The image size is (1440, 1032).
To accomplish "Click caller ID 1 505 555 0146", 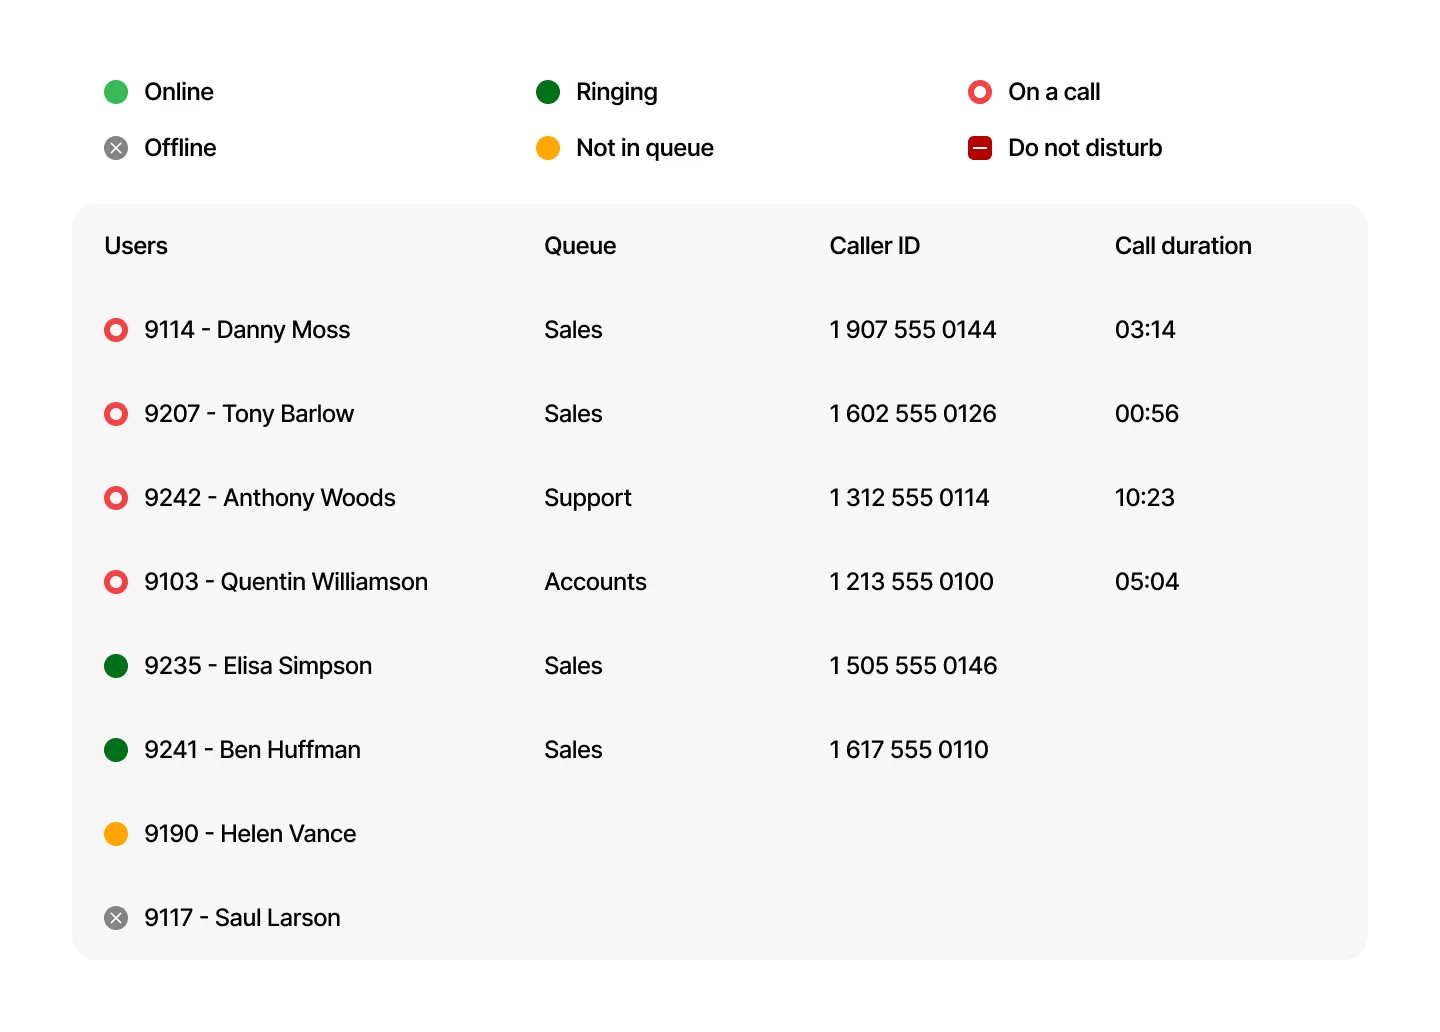I will click(x=914, y=666).
